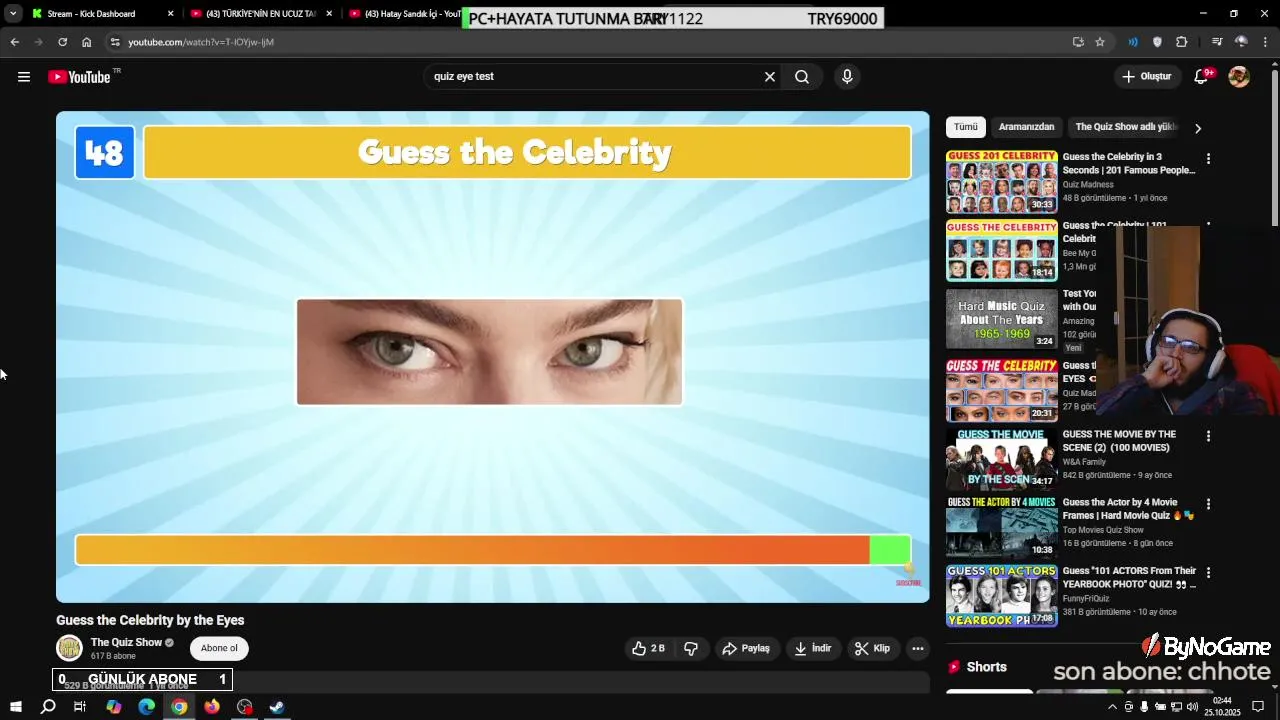Click the video player on the eyes image
The image size is (1280, 720).
coord(490,352)
